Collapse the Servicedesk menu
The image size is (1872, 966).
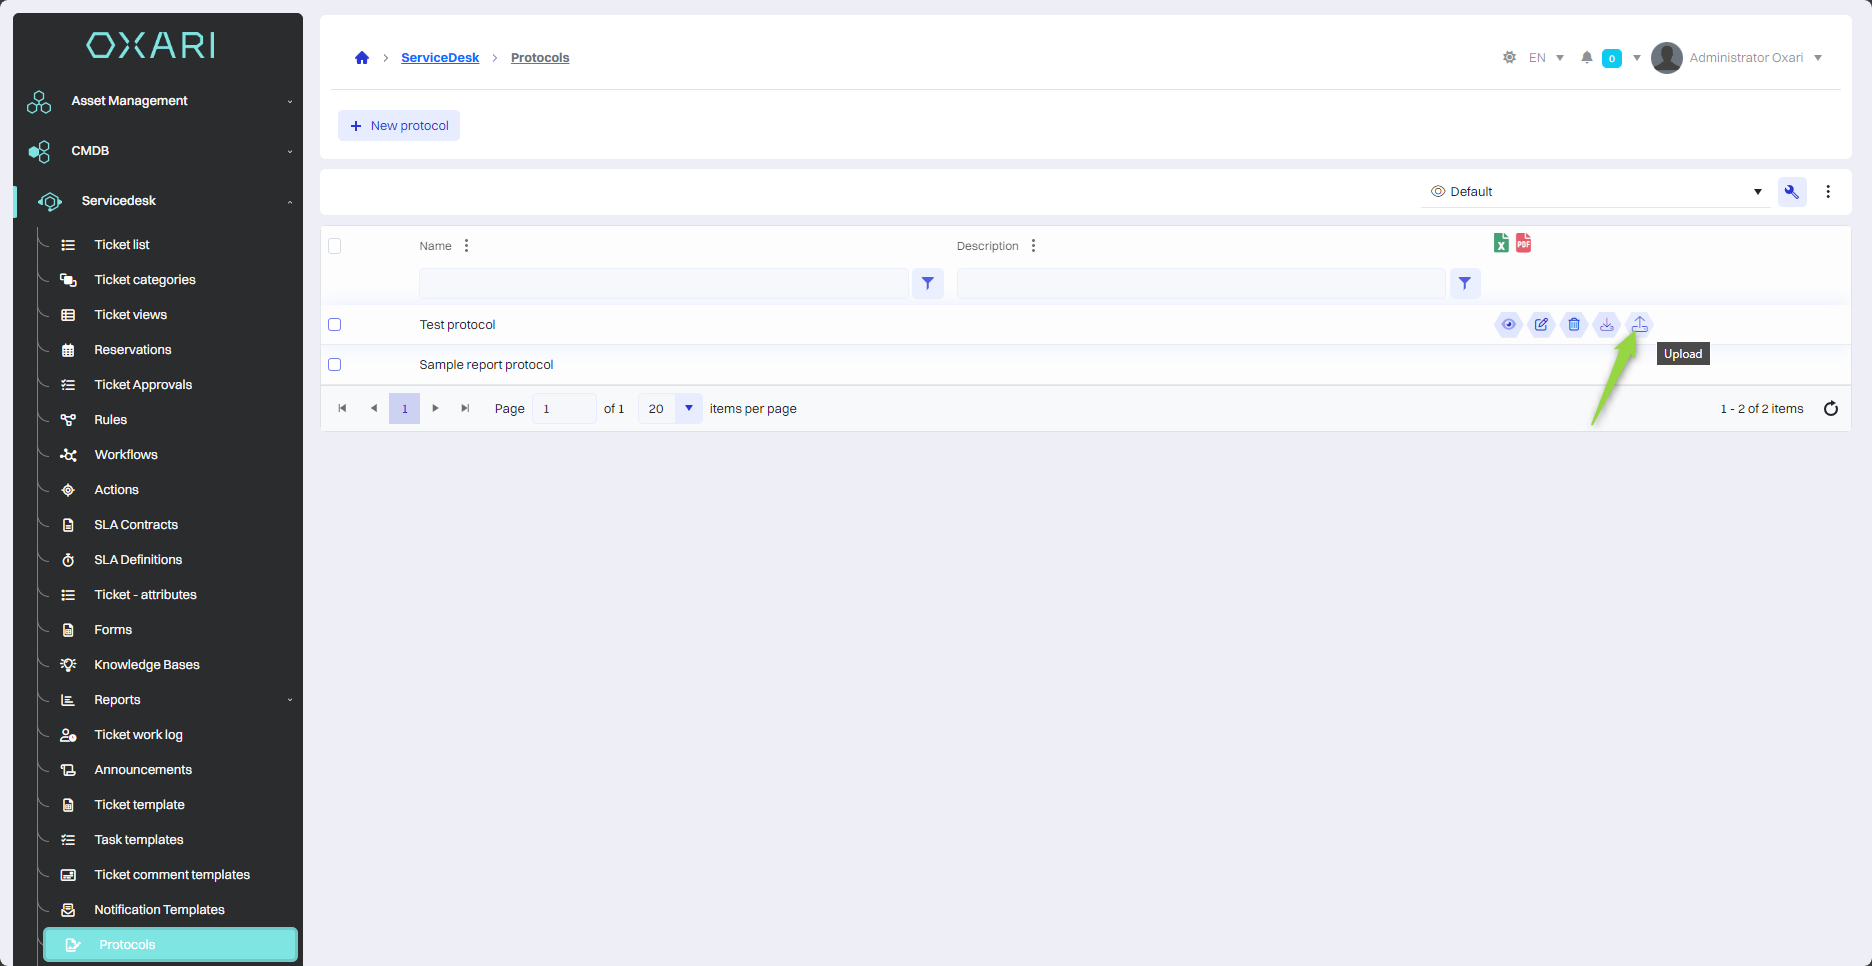(158, 201)
